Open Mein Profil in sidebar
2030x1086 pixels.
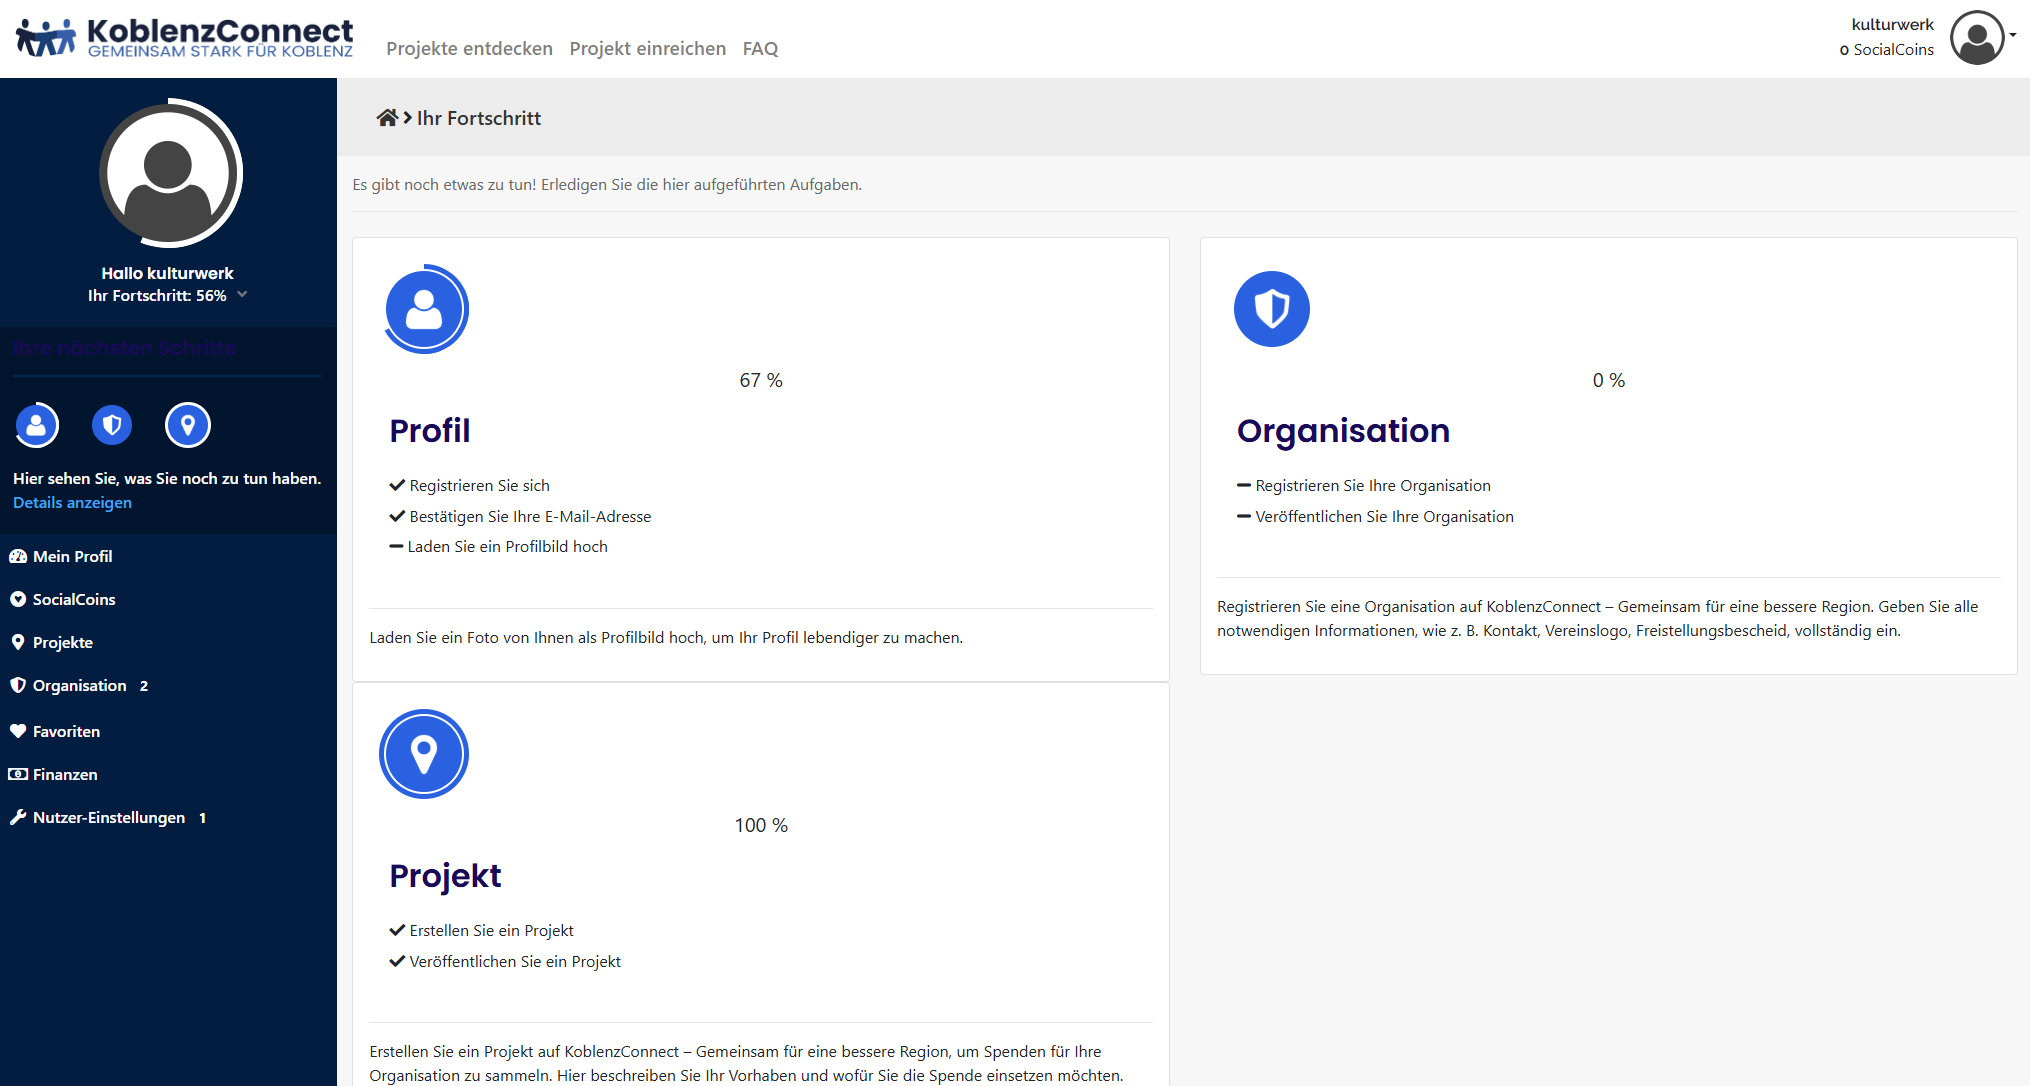coord(72,556)
